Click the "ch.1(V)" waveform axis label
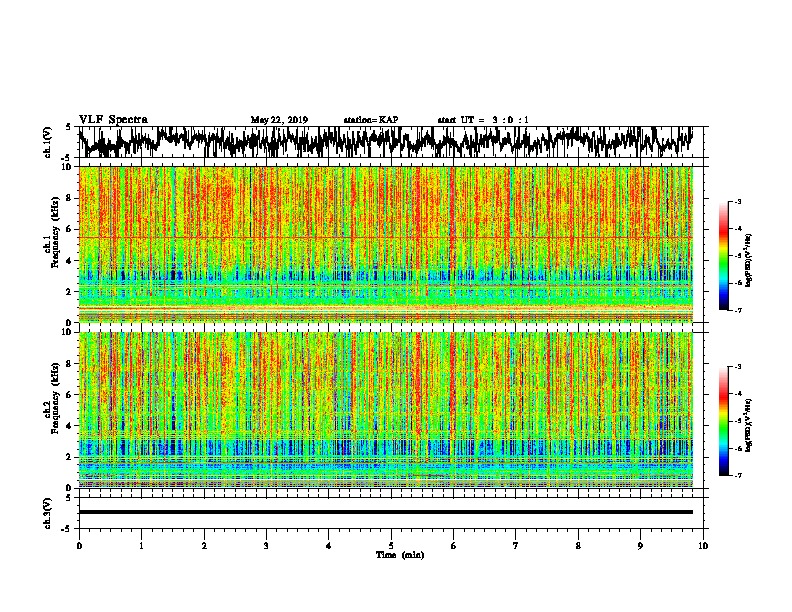This screenshot has width=792, height=612. pyautogui.click(x=48, y=142)
